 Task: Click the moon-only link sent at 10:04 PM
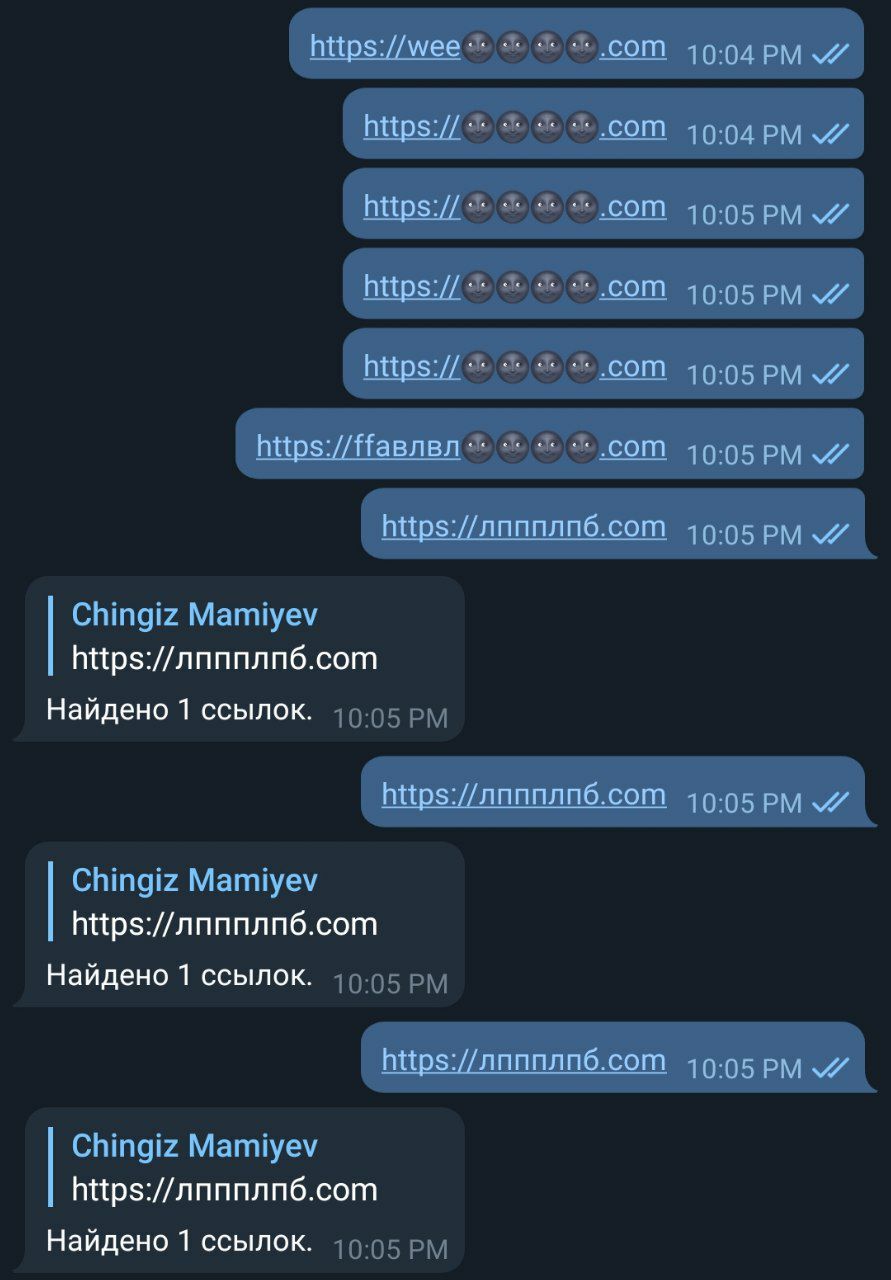tap(515, 126)
